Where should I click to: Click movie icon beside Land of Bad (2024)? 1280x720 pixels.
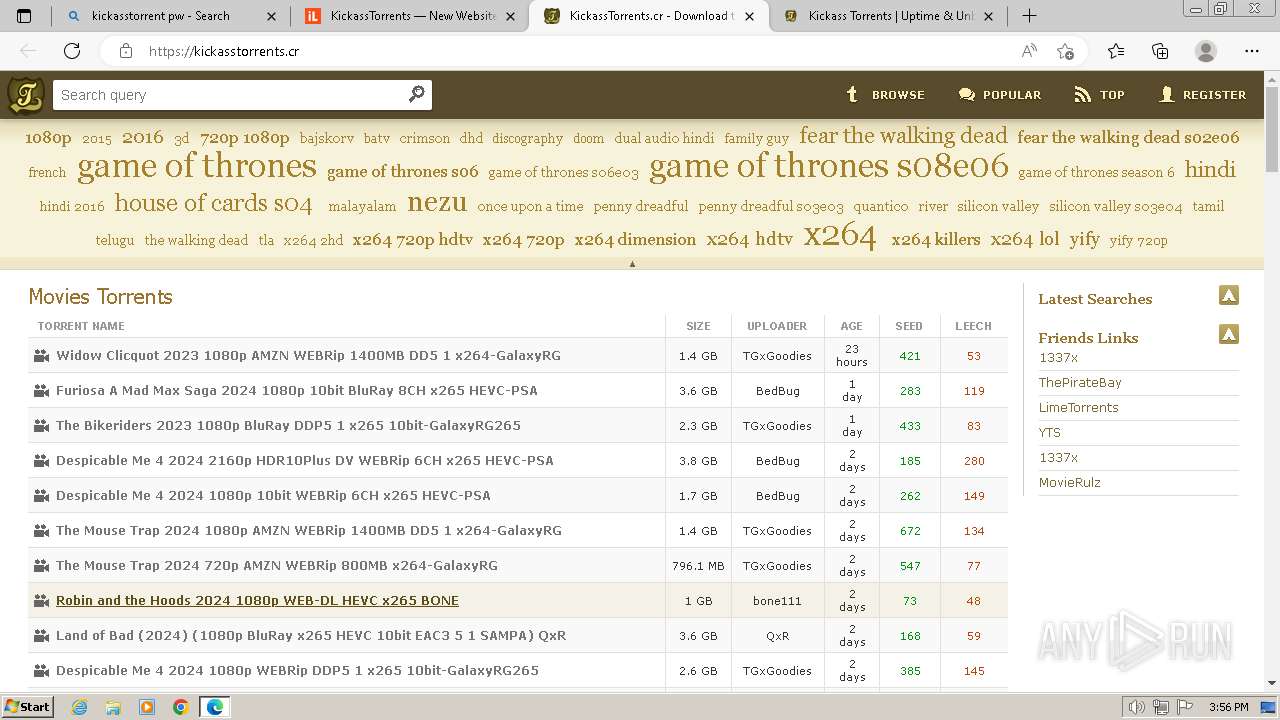(x=41, y=635)
